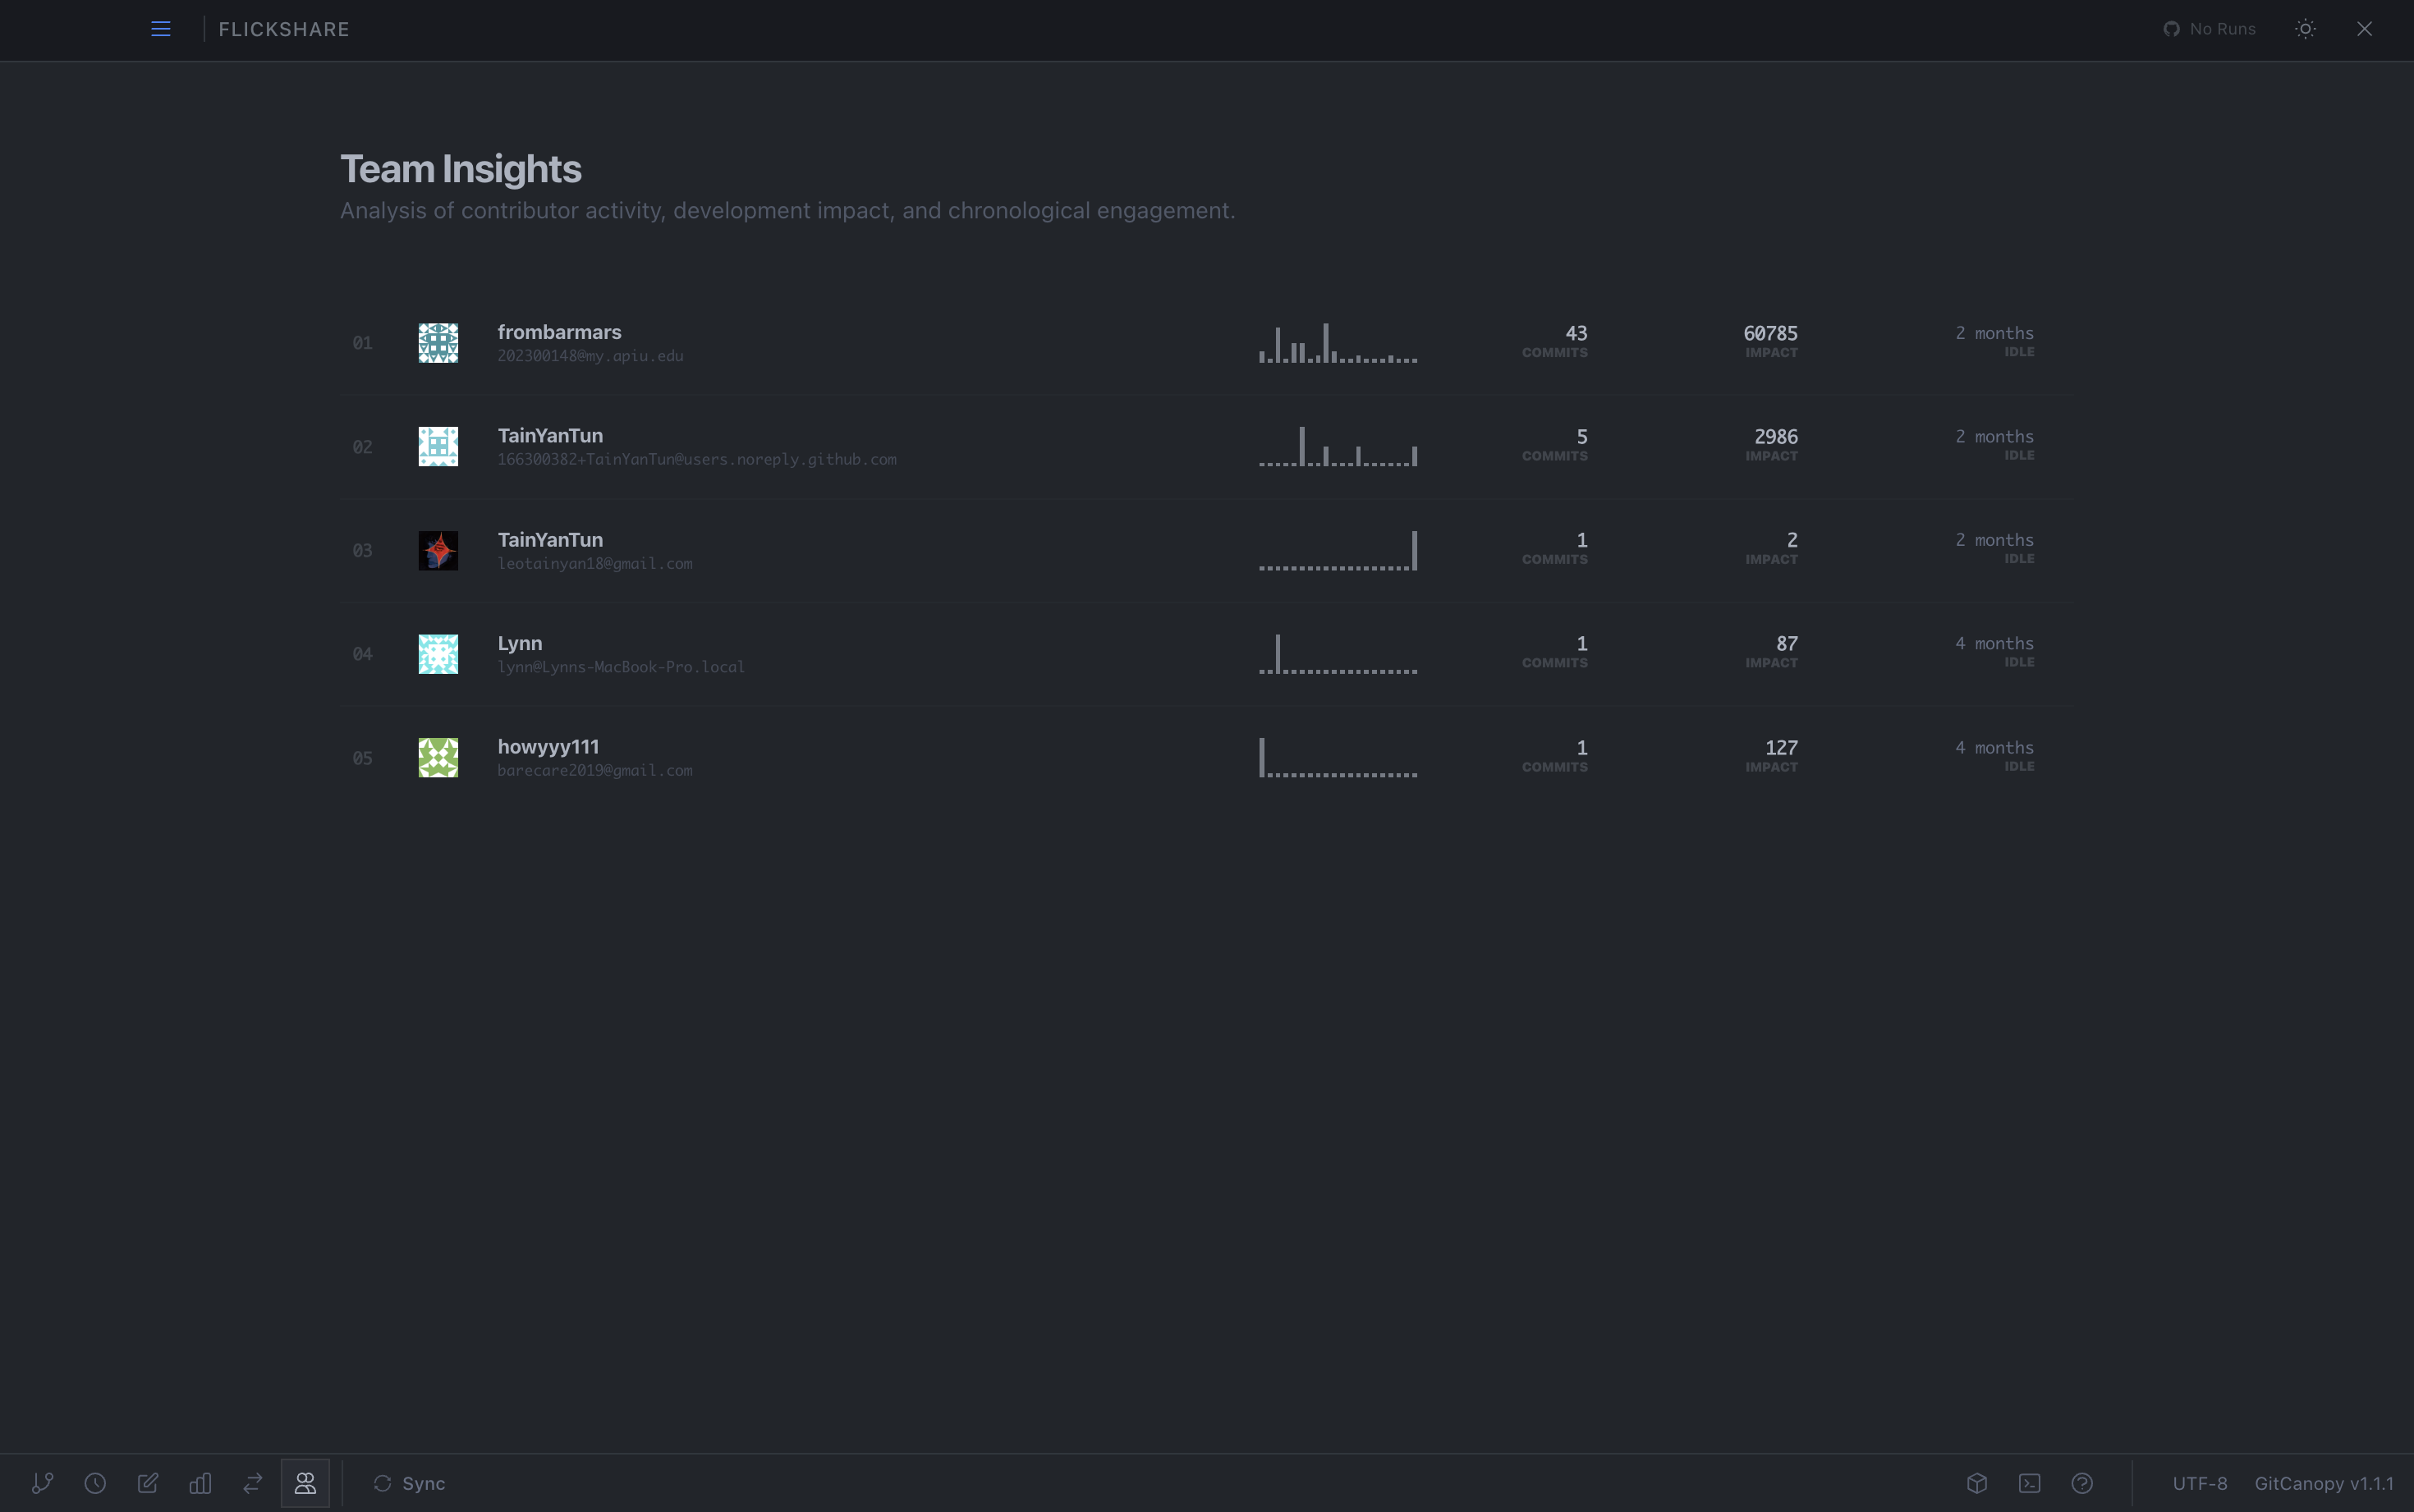Viewport: 2414px width, 1512px height.
Task: Click activity sparkline in row 02
Action: tap(1338, 447)
